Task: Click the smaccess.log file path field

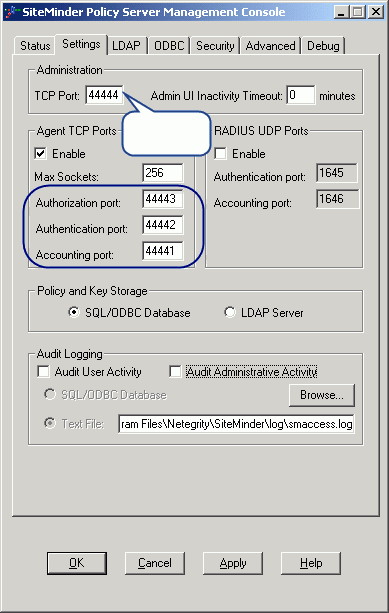Action: (x=237, y=424)
